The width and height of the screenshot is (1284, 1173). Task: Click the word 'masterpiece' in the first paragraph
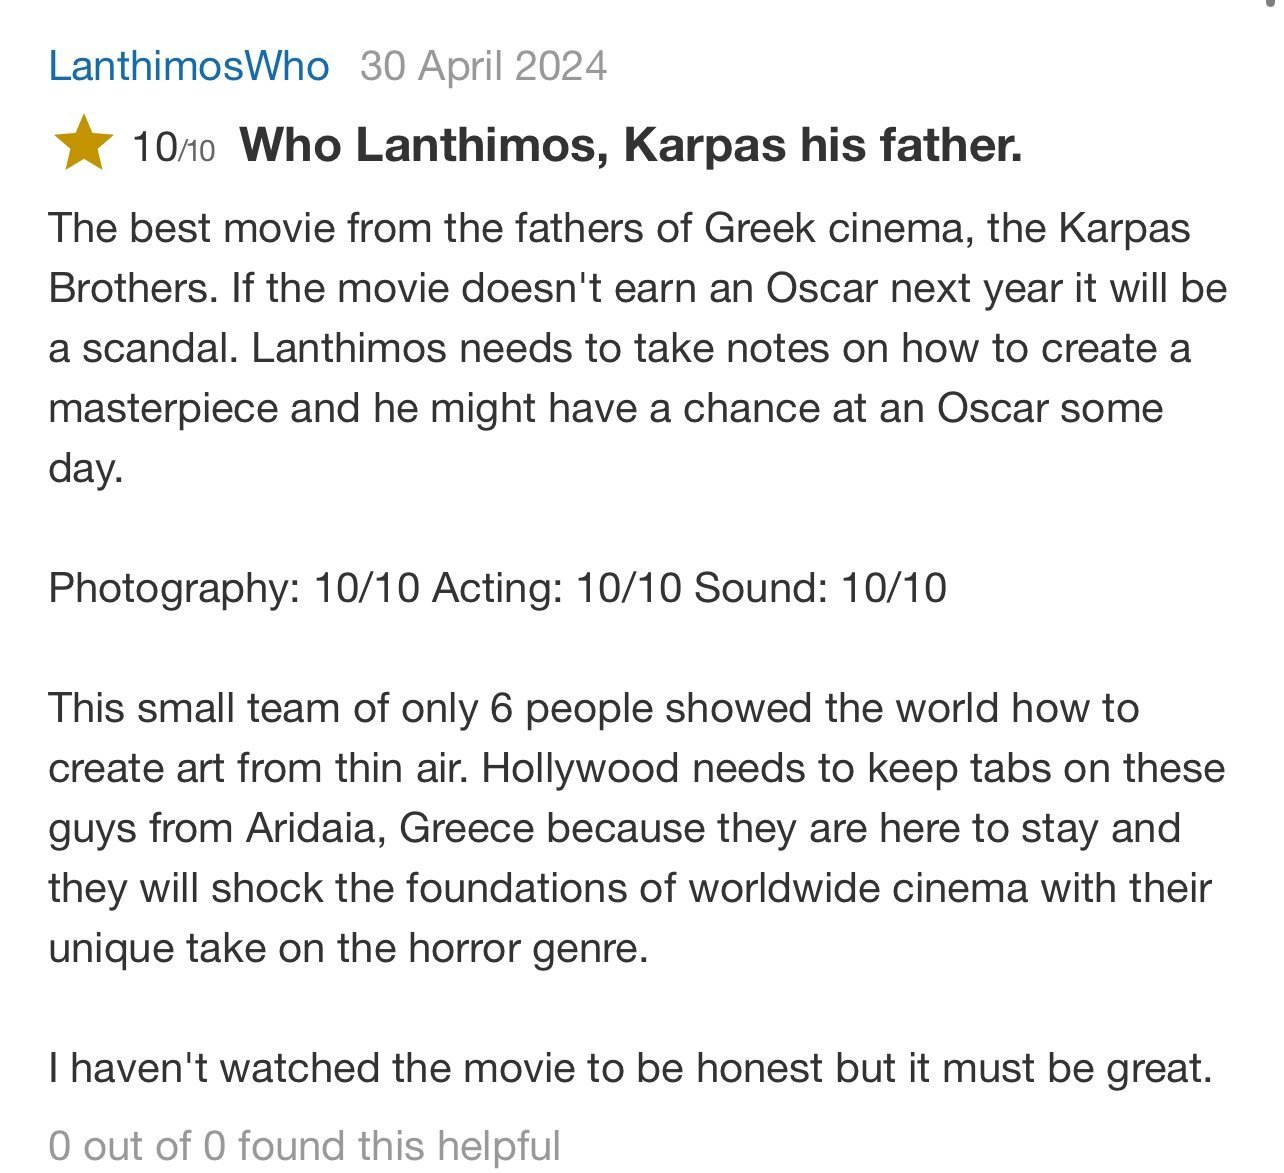click(163, 409)
